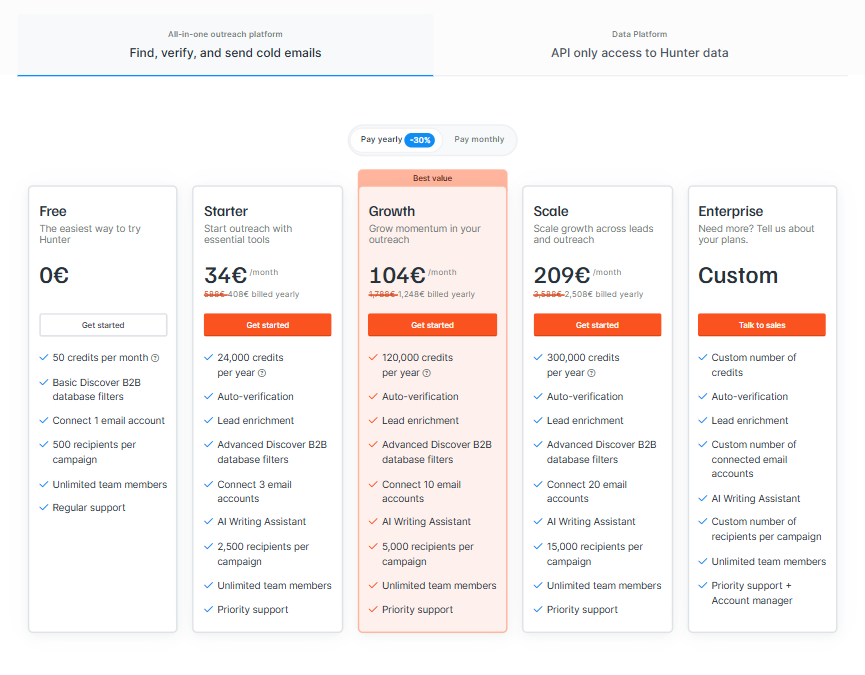Click Get started on the Scale plan

pyautogui.click(x=597, y=324)
